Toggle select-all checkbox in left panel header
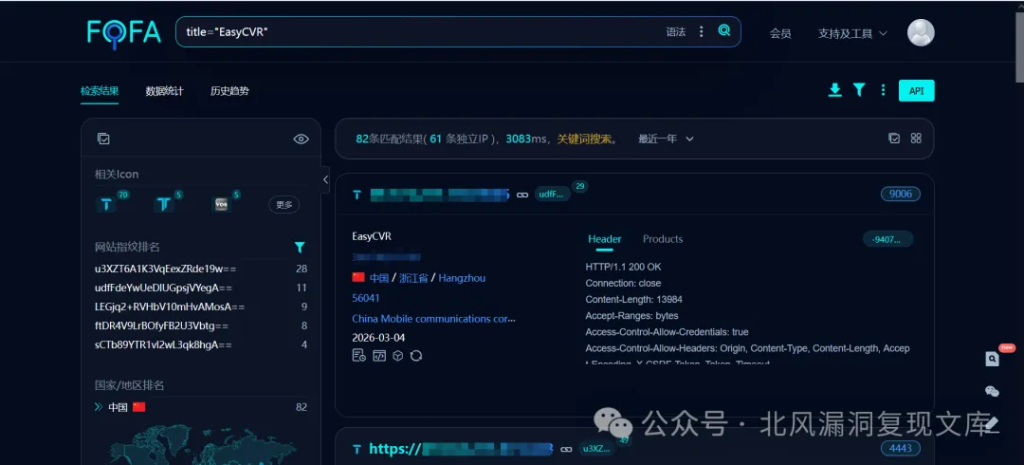 tap(103, 139)
